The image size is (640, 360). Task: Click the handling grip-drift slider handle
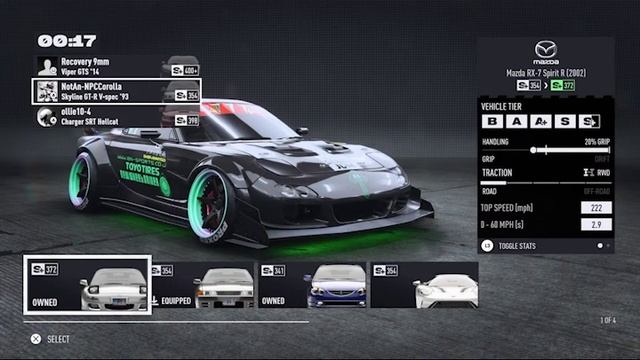533,150
